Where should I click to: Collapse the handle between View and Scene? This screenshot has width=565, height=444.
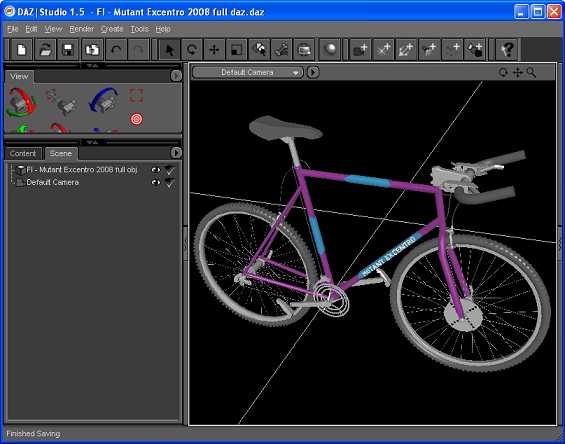[92, 142]
